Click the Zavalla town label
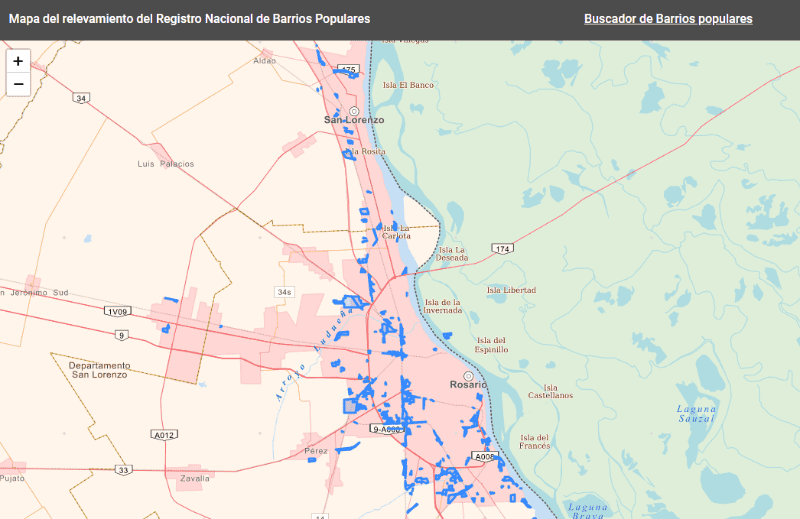Image resolution: width=800 pixels, height=519 pixels. 194,478
